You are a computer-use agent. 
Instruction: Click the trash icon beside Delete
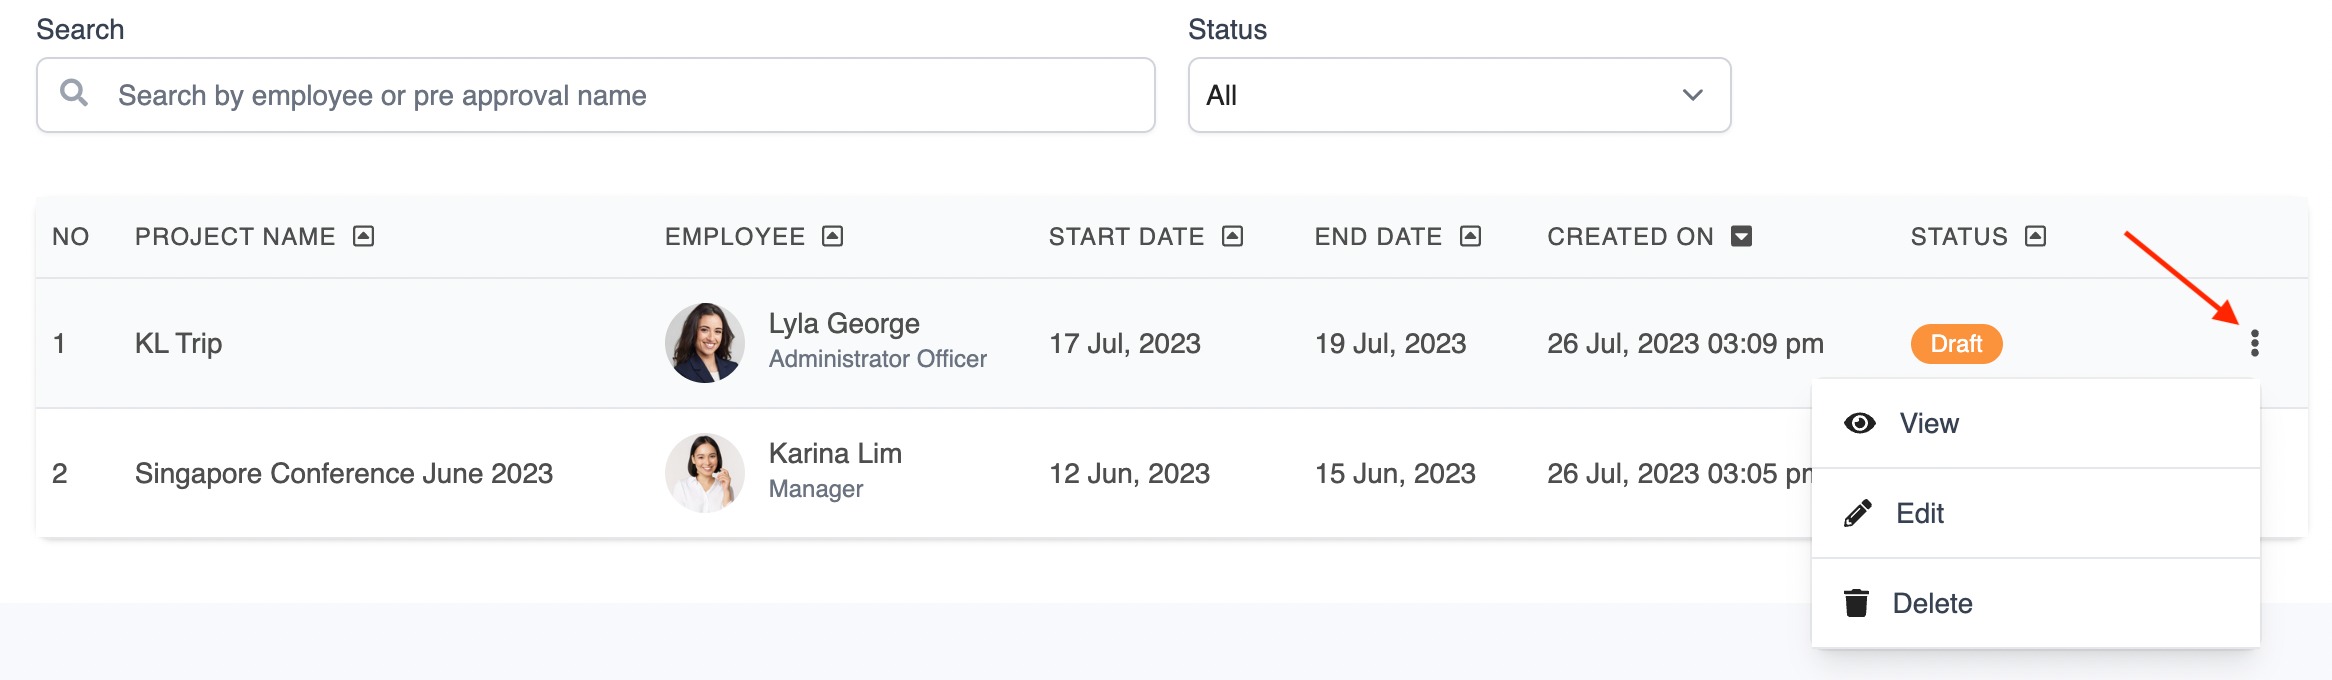[1856, 603]
